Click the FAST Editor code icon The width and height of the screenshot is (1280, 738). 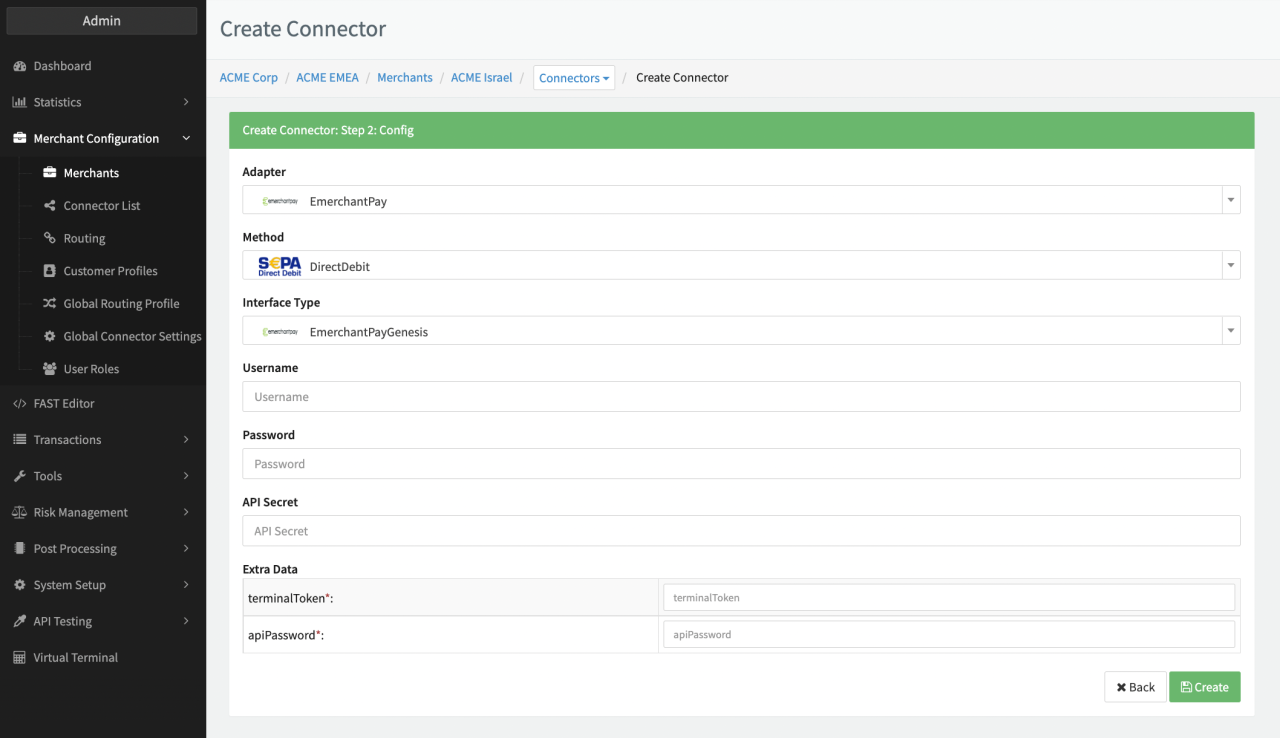point(19,404)
